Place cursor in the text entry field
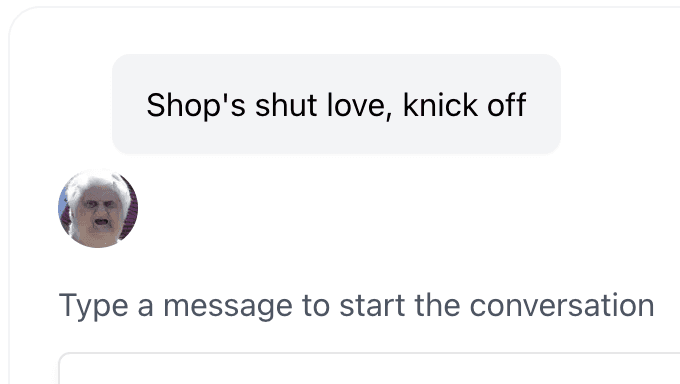Image resolution: width=680 pixels, height=384 pixels. (x=369, y=368)
